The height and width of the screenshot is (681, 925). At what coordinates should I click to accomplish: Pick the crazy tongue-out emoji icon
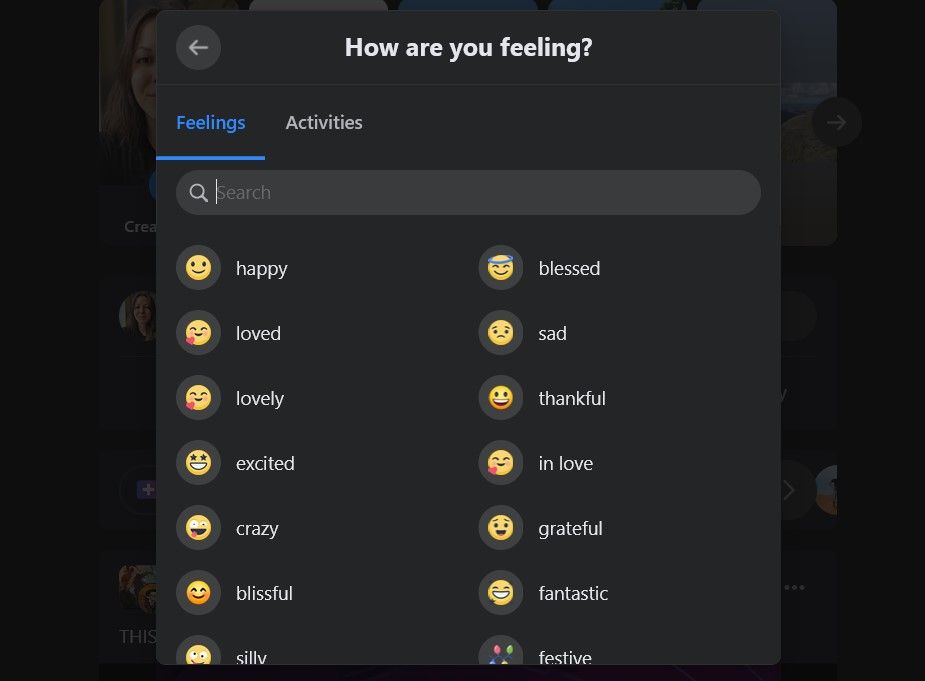click(x=198, y=528)
